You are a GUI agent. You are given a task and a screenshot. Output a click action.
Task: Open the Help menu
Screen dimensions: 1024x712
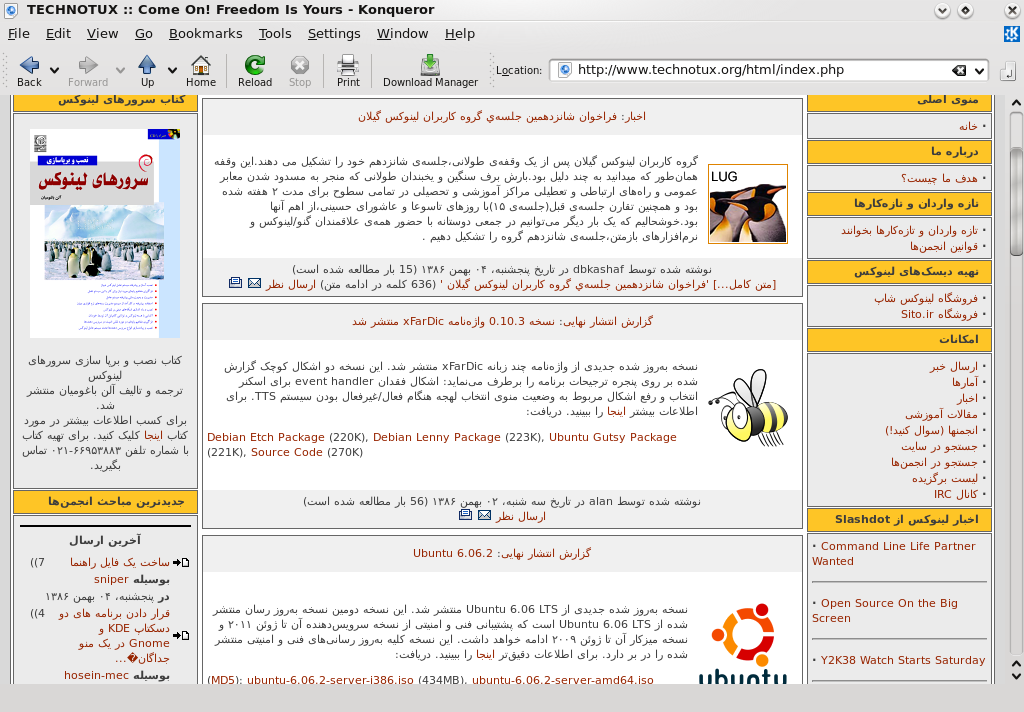pos(460,33)
